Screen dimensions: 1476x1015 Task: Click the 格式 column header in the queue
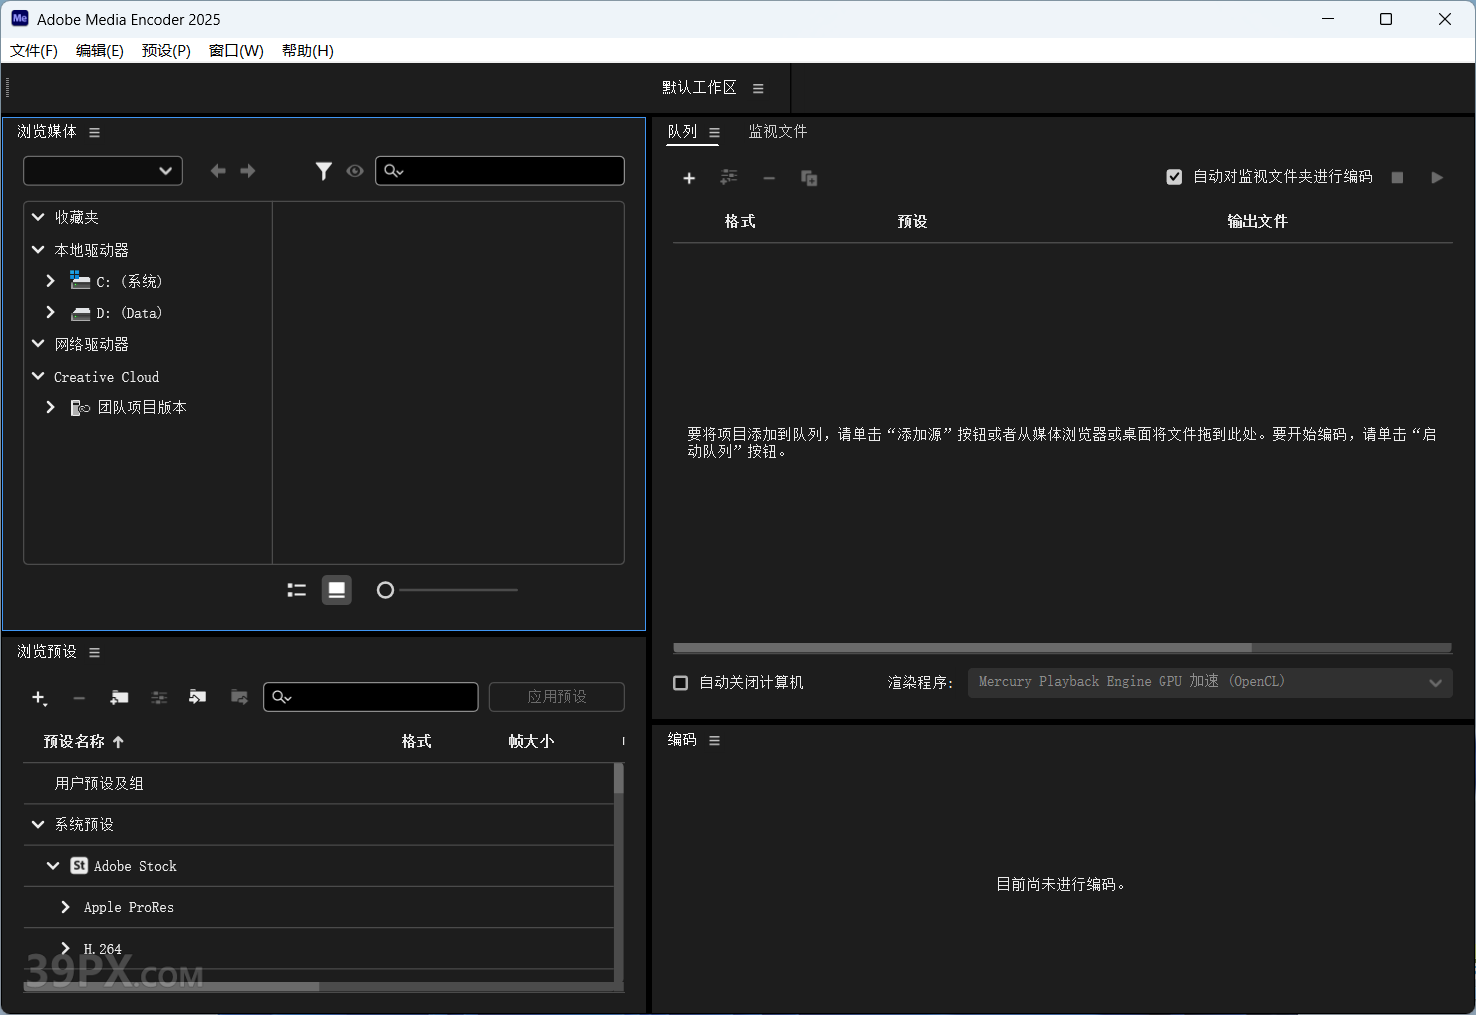click(x=740, y=221)
